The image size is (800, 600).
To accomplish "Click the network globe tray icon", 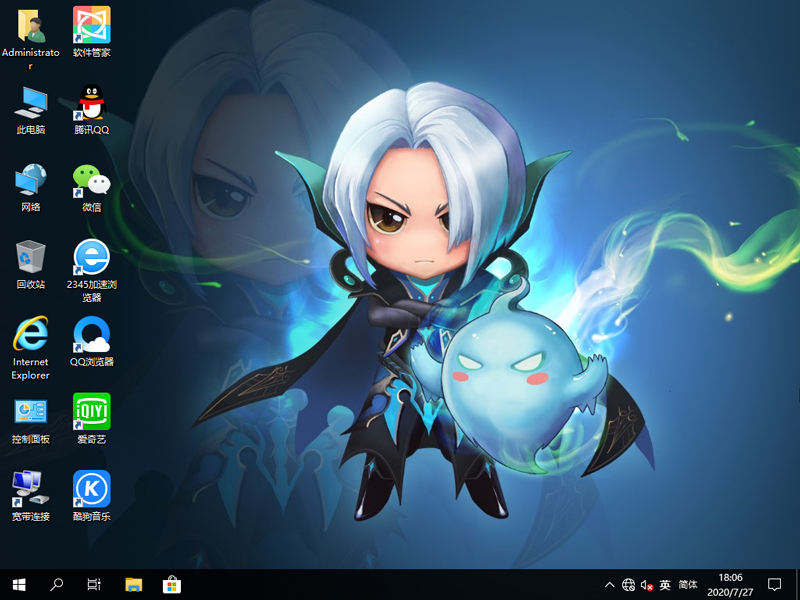I will pos(629,585).
